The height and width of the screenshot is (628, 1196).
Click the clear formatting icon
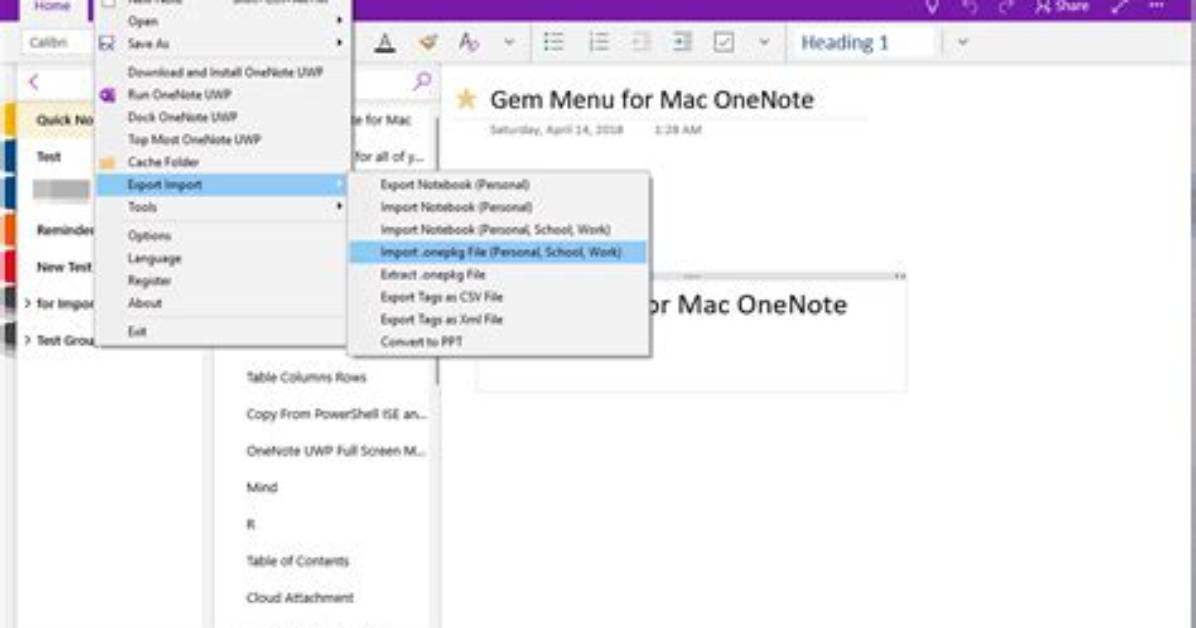468,43
